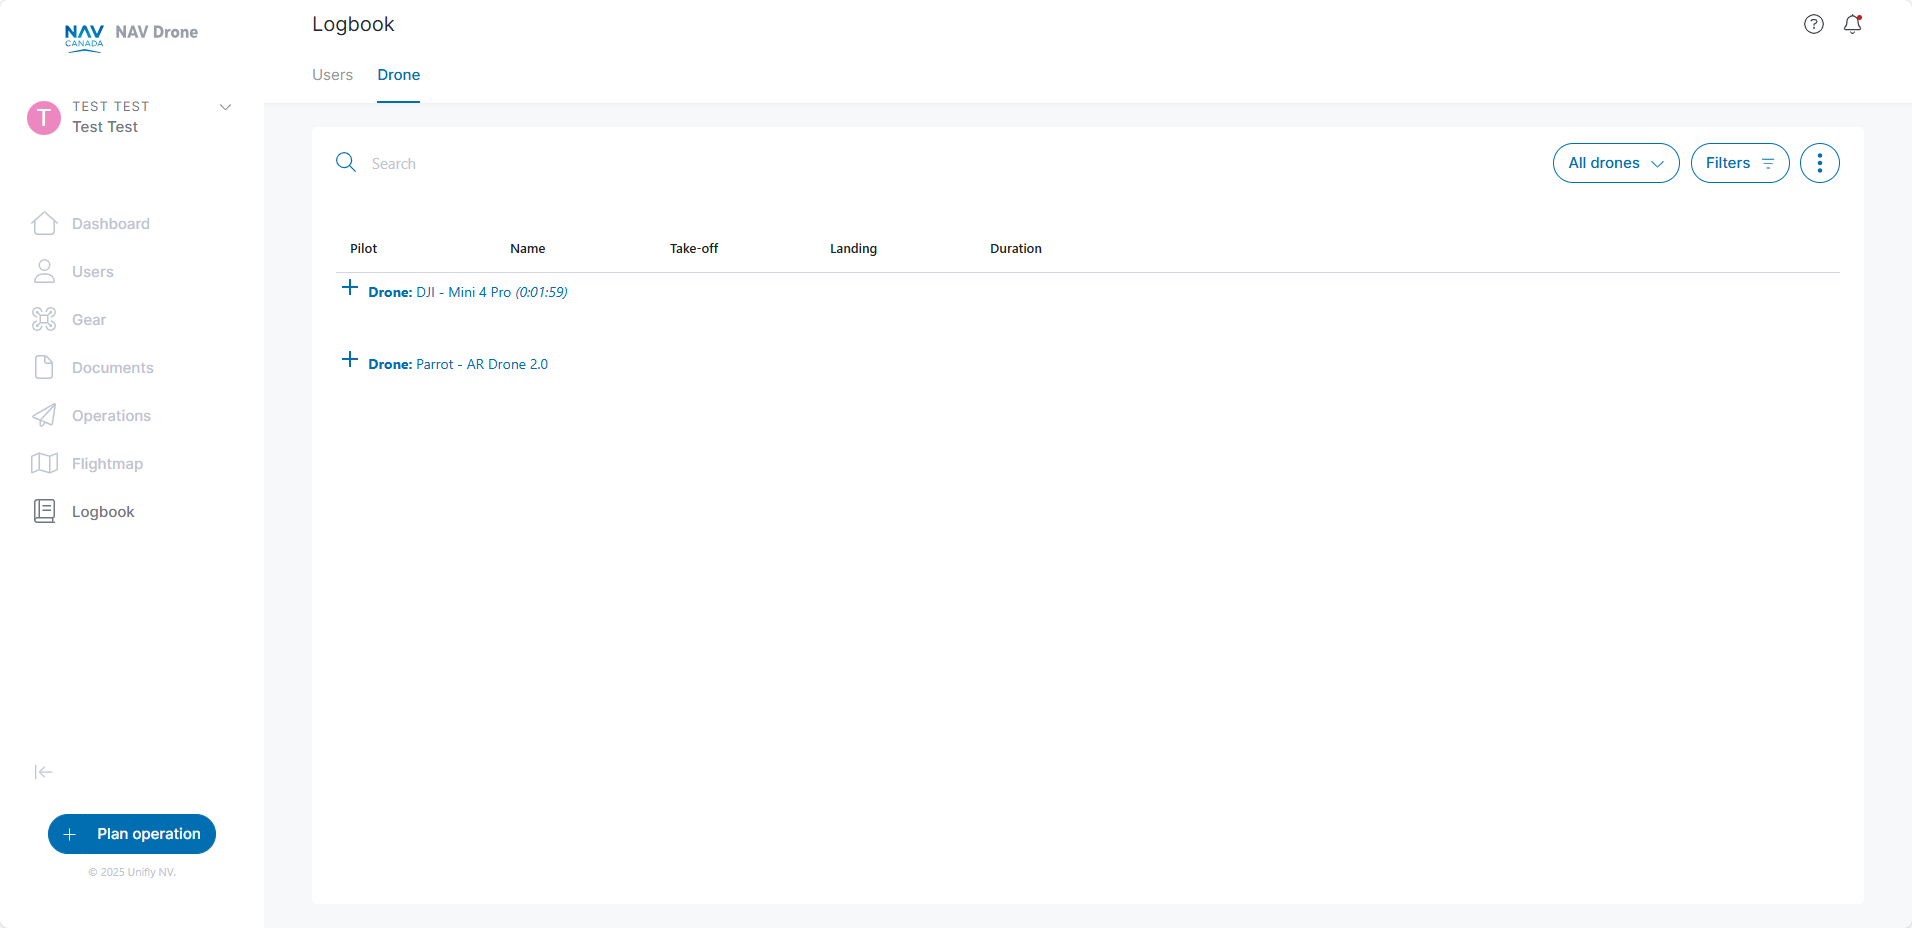Click the Dashboard house icon
The width and height of the screenshot is (1912, 928).
coord(44,223)
